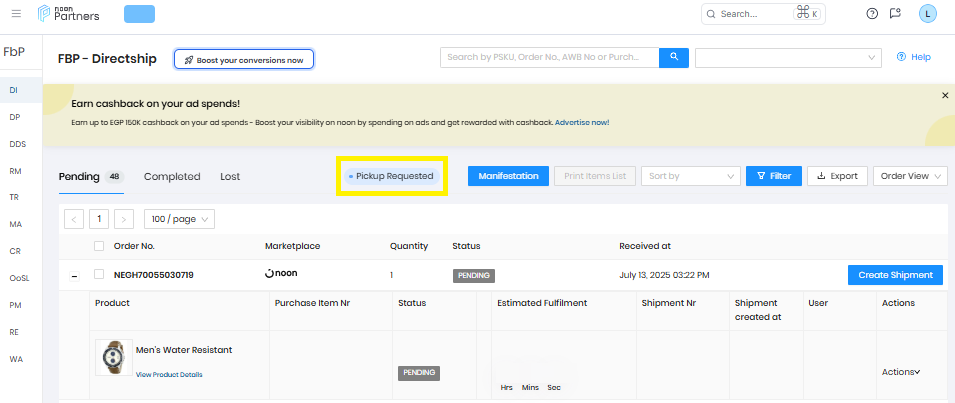The height and width of the screenshot is (403, 955).
Task: Export the orders list
Action: tap(837, 176)
